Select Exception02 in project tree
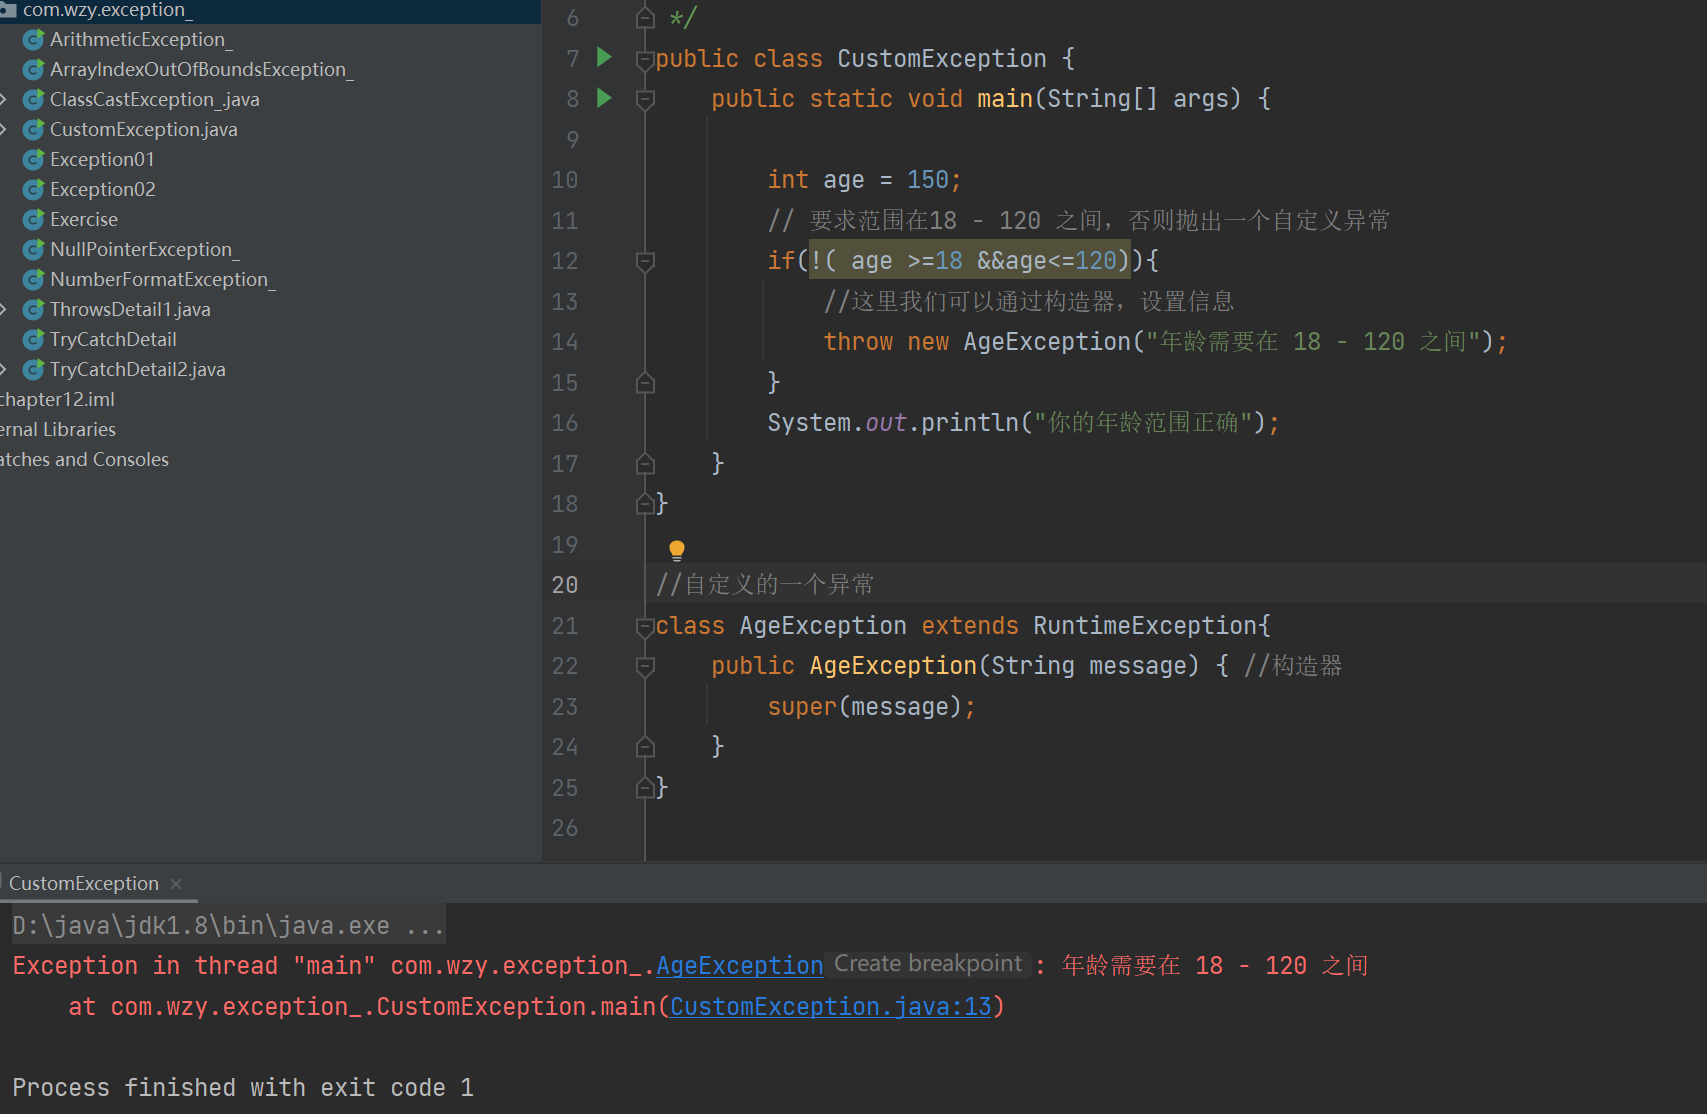 [x=103, y=190]
